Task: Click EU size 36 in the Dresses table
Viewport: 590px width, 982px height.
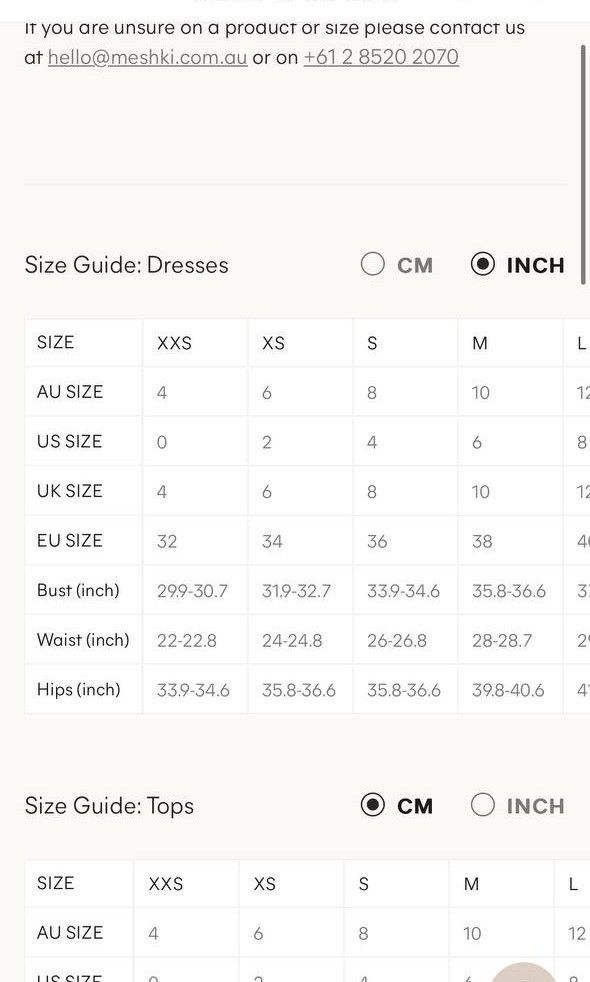Action: pyautogui.click(x=377, y=541)
